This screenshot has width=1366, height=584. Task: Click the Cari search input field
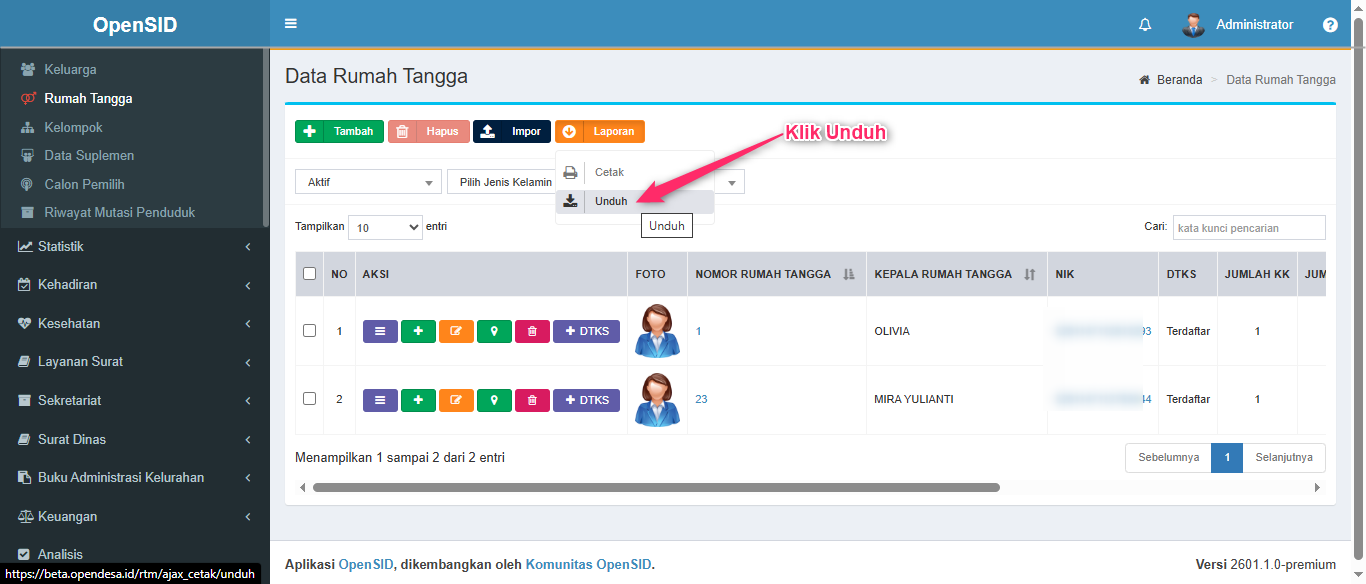coord(1248,228)
